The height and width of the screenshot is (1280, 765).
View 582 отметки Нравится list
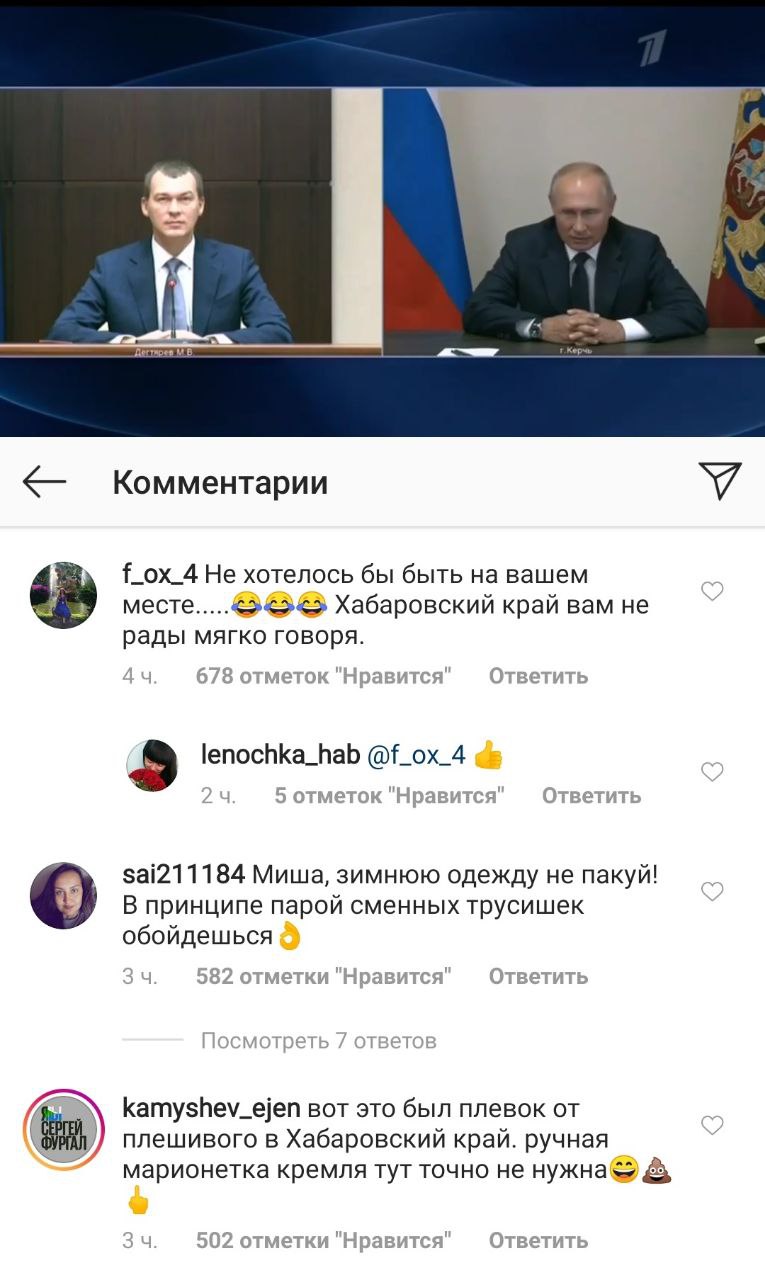323,976
